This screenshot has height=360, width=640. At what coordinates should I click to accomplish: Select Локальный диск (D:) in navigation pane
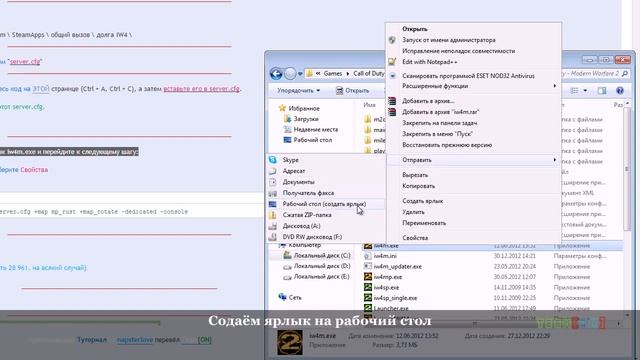point(317,266)
